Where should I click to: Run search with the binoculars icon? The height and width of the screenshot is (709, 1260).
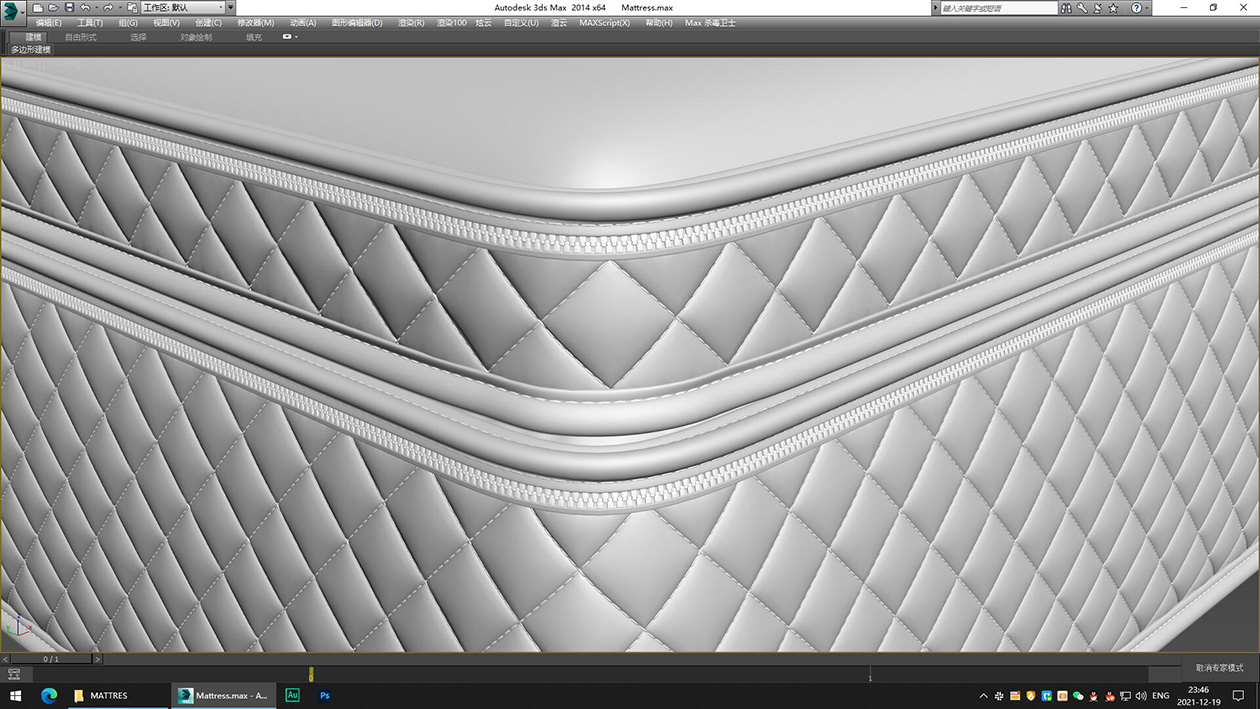pos(1067,8)
